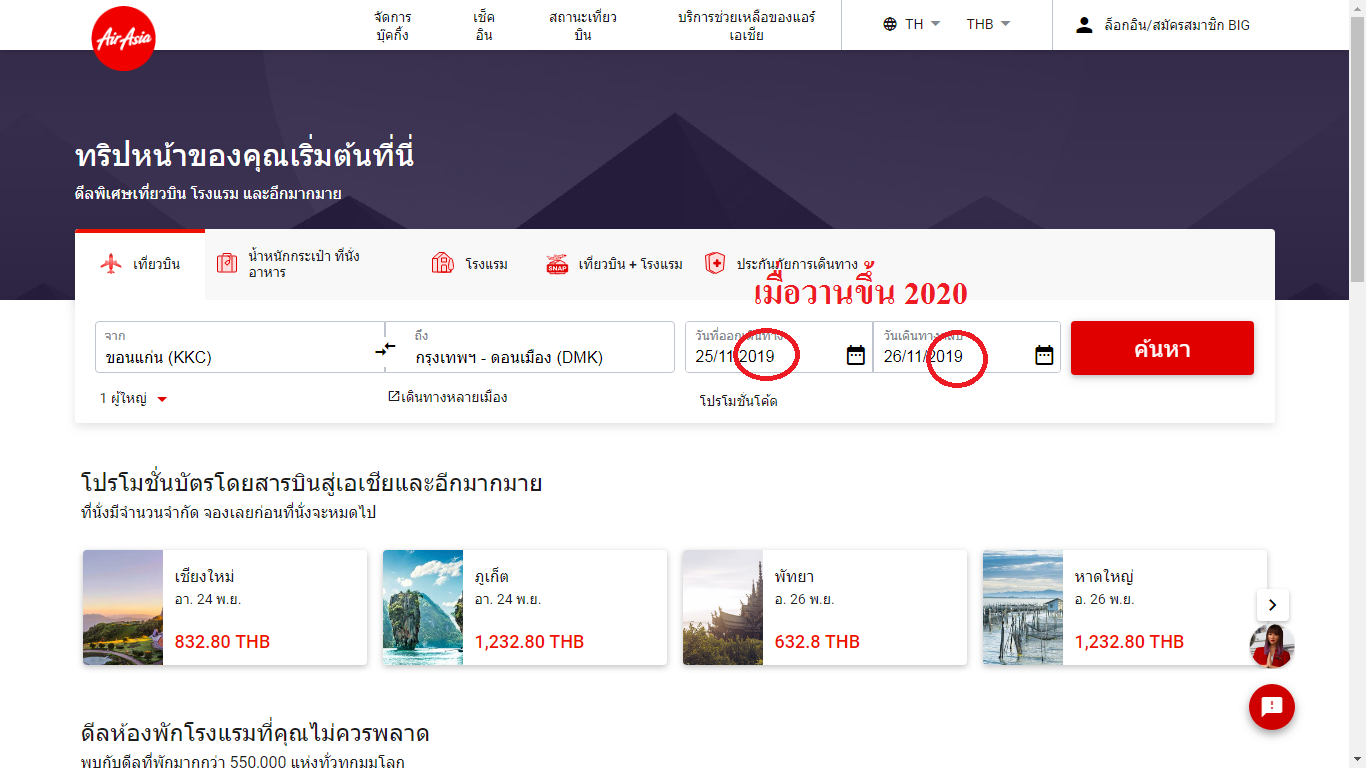The height and width of the screenshot is (768, 1366).
Task: Open the 1 ผู้ใหญ่ passenger dropdown
Action: [x=134, y=399]
